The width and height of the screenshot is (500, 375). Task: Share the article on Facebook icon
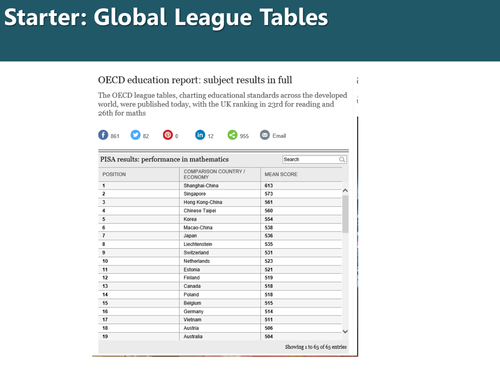tap(103, 135)
